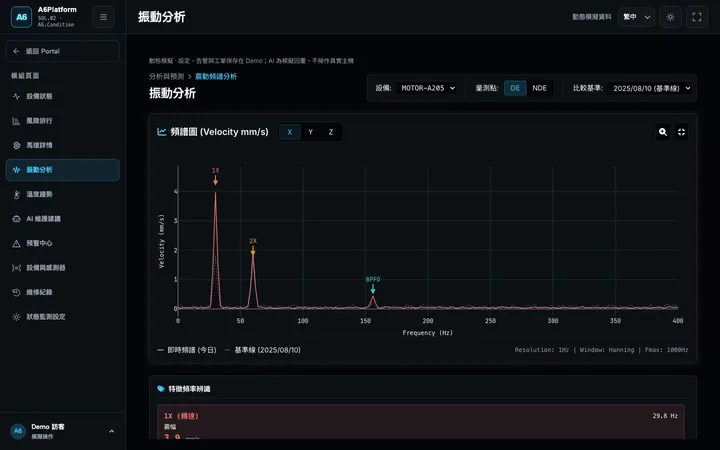Select the X axis spectrum

click(x=290, y=132)
